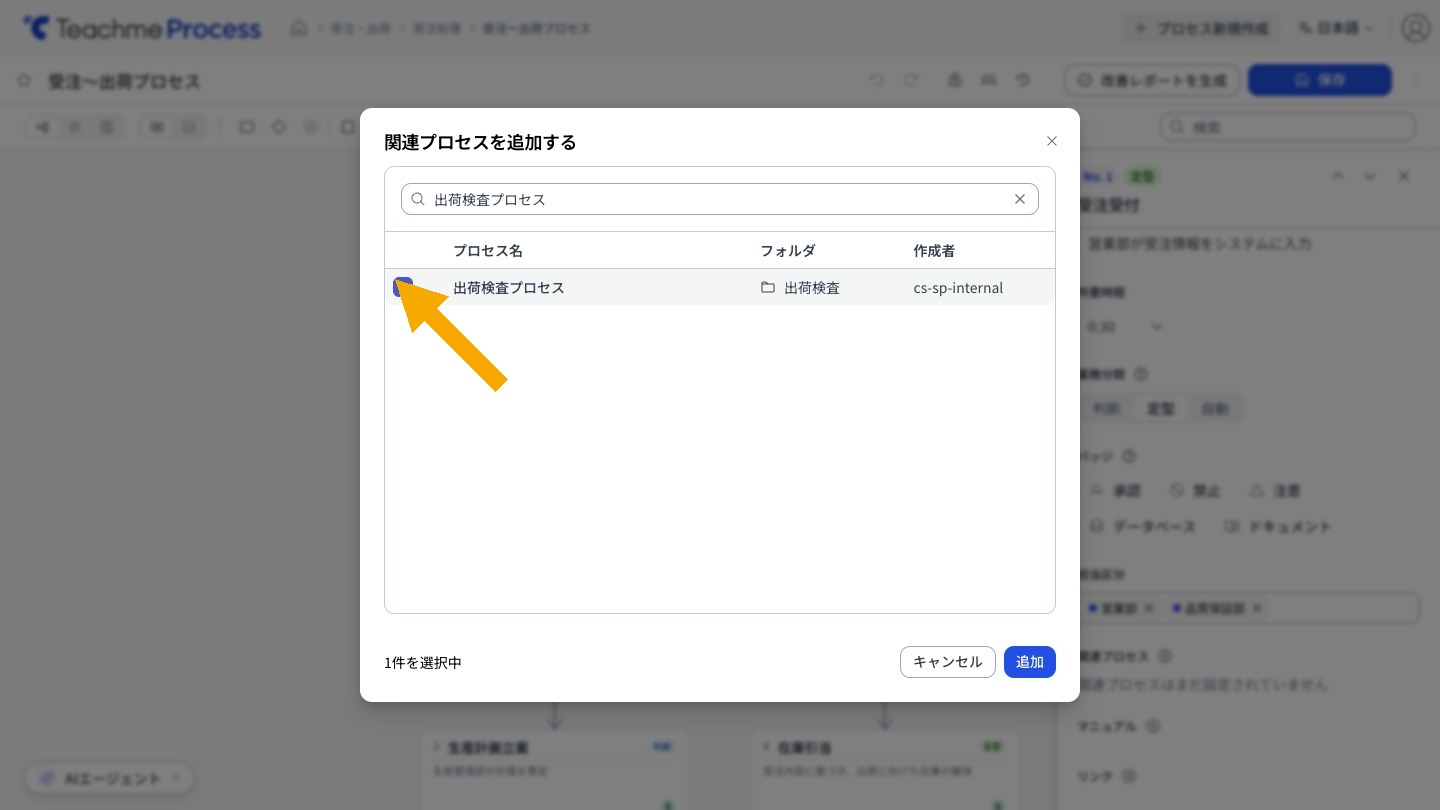
Task: Click the 1件を選択中 status text
Action: [423, 663]
